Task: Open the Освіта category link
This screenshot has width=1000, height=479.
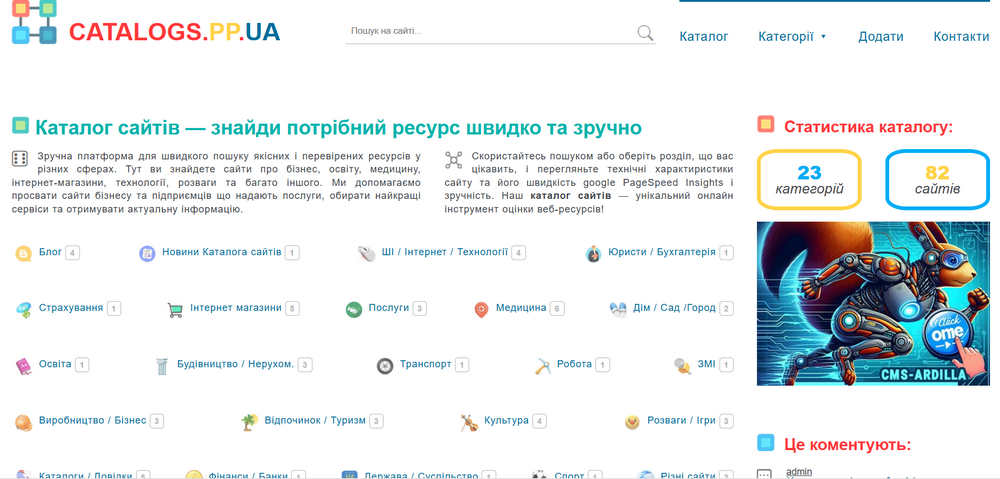Action: pyautogui.click(x=55, y=364)
